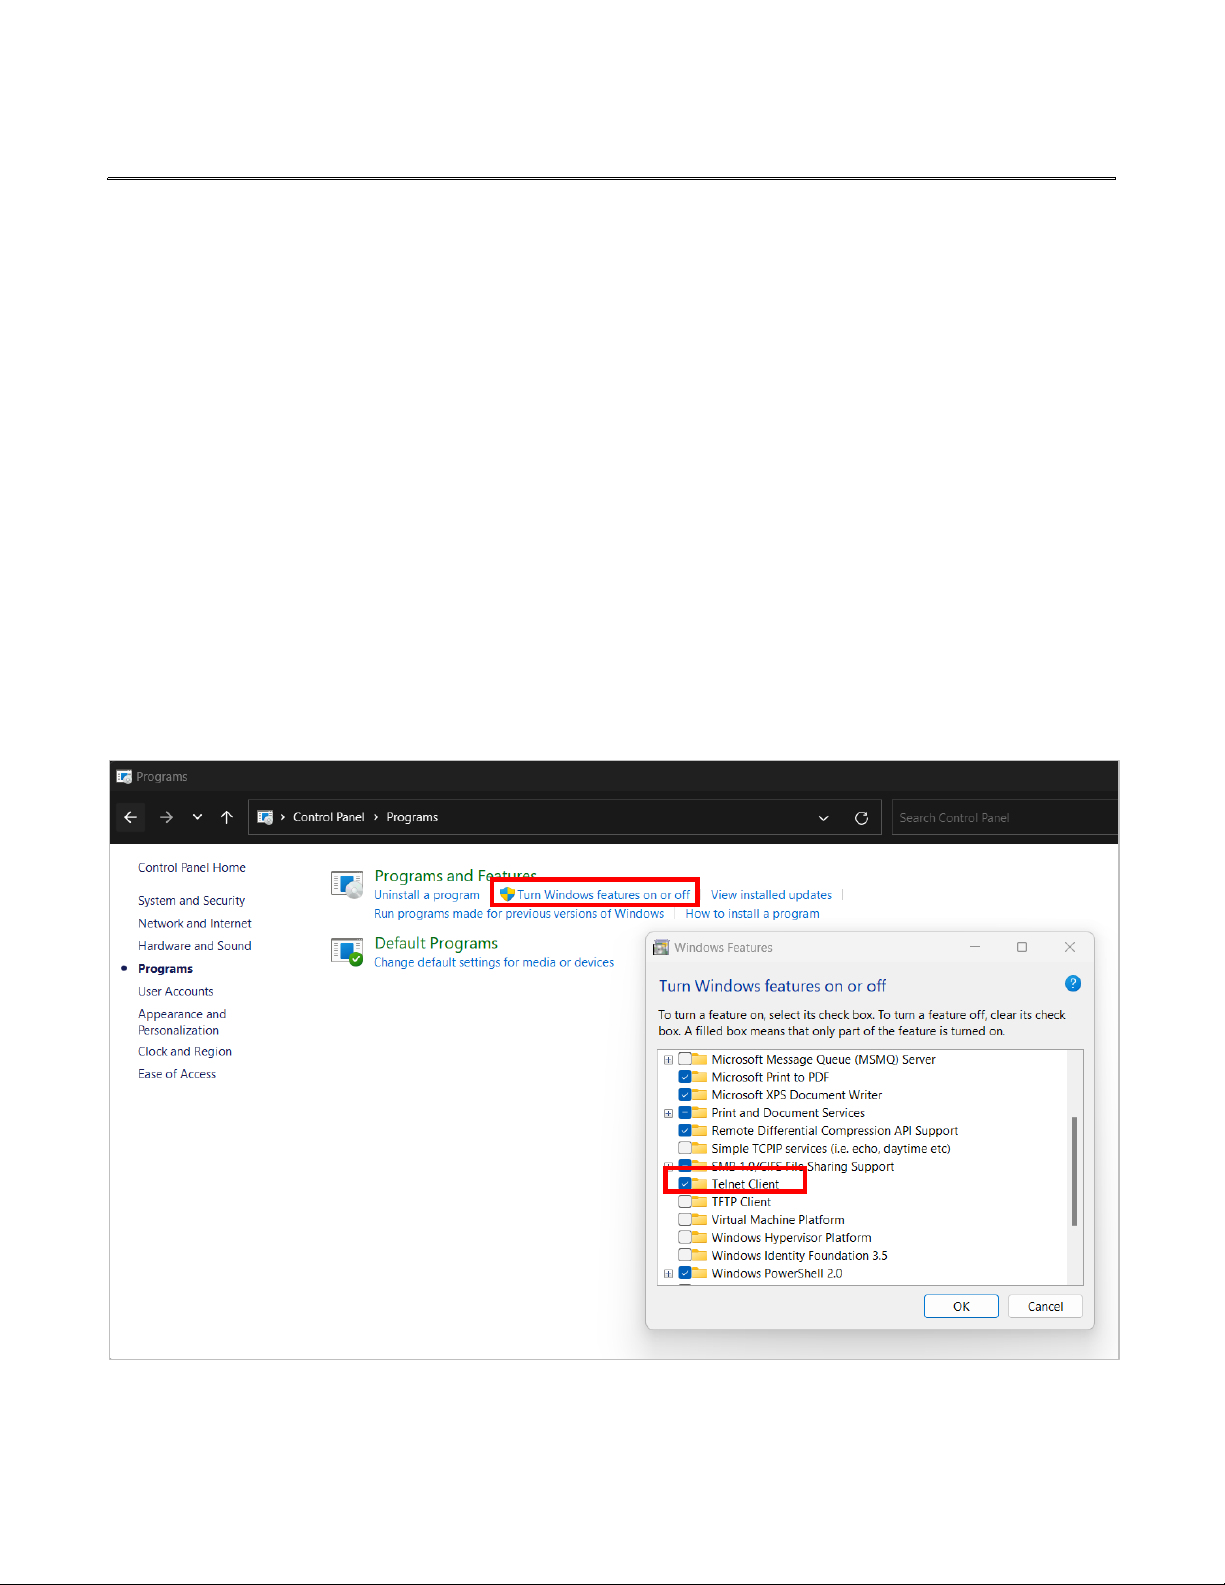This screenshot has width=1225, height=1585.
Task: Open Default Programs heading
Action: click(436, 943)
